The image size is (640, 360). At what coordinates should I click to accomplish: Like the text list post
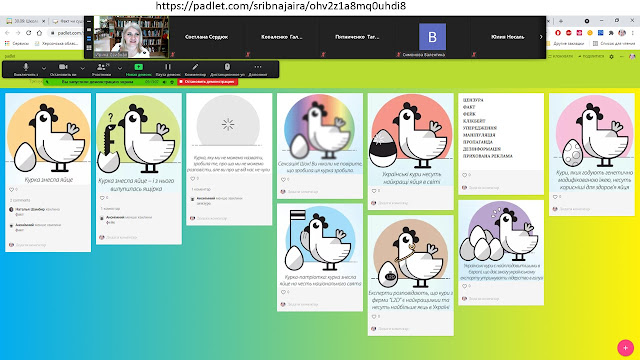(x=464, y=175)
